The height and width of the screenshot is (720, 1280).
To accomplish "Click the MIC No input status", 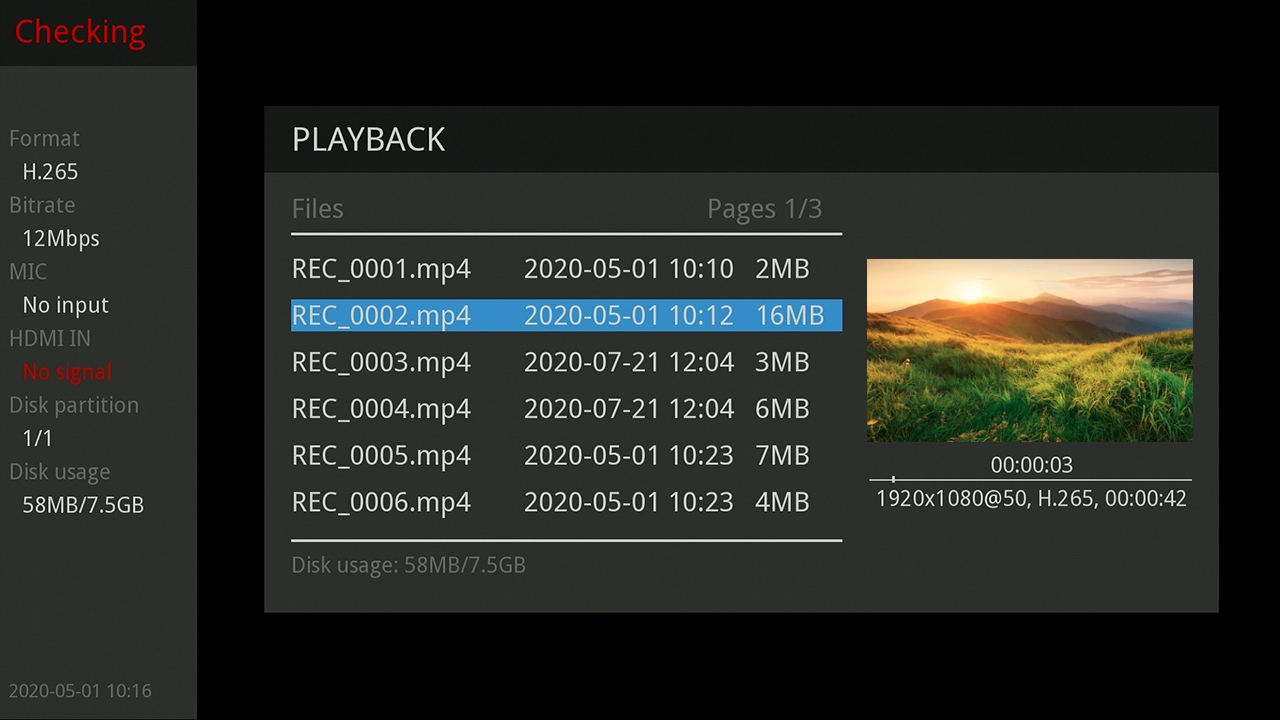I will point(65,305).
